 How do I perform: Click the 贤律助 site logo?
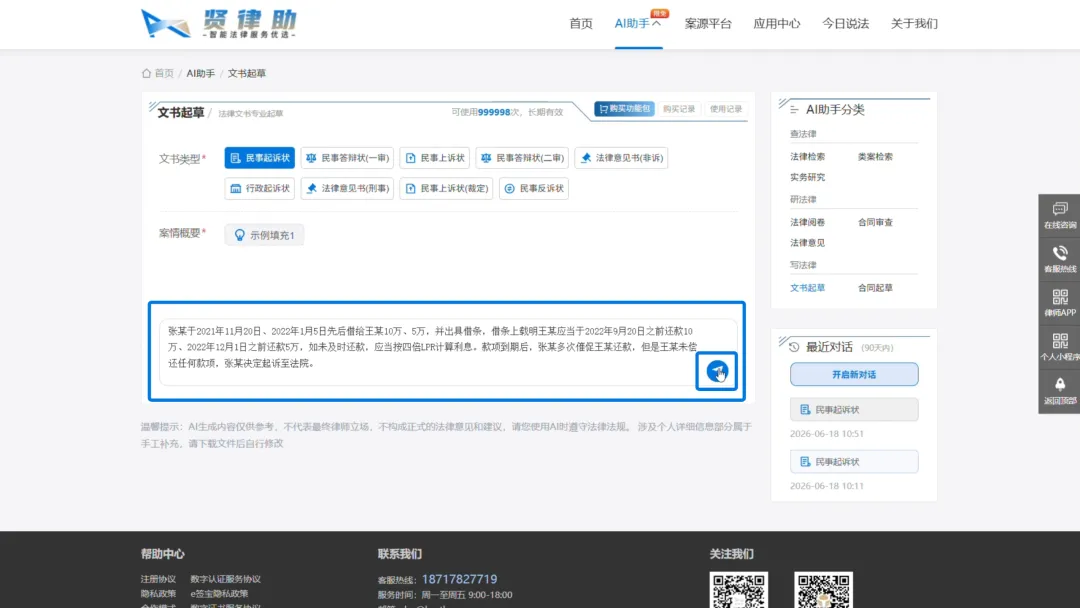pos(219,23)
